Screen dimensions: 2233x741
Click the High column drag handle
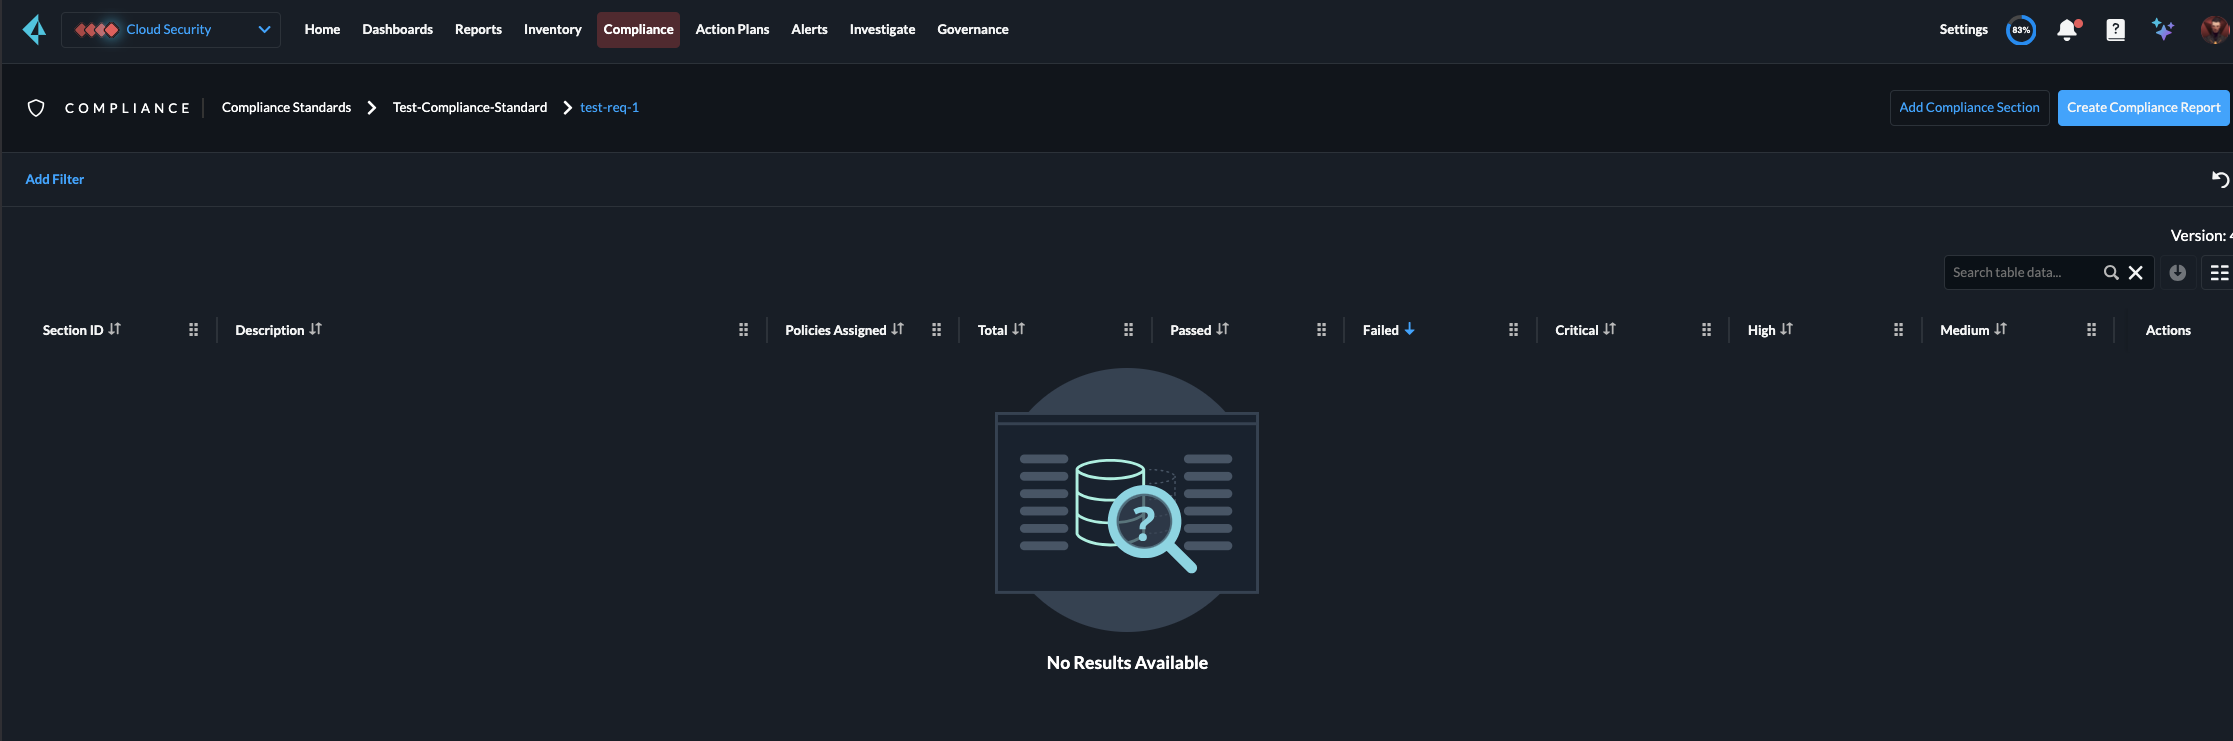(1898, 330)
